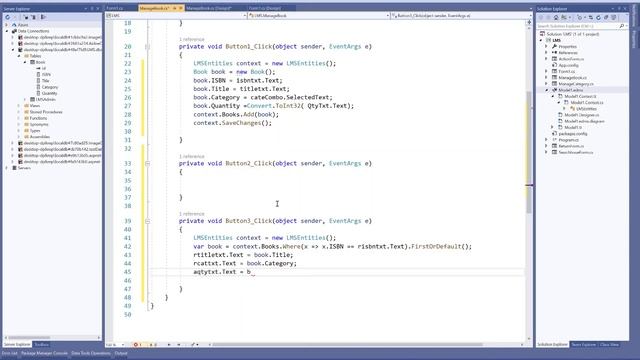Click Server Explorer horizontal scrollbar thumb
The height and width of the screenshot is (360, 640).
(x=29, y=338)
